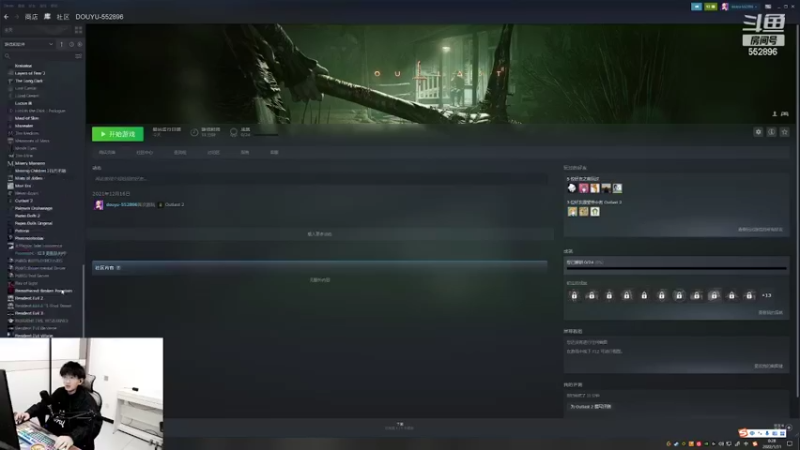Click the sidebar search magnifier icon
800x450 pixels.
(x=7, y=56)
